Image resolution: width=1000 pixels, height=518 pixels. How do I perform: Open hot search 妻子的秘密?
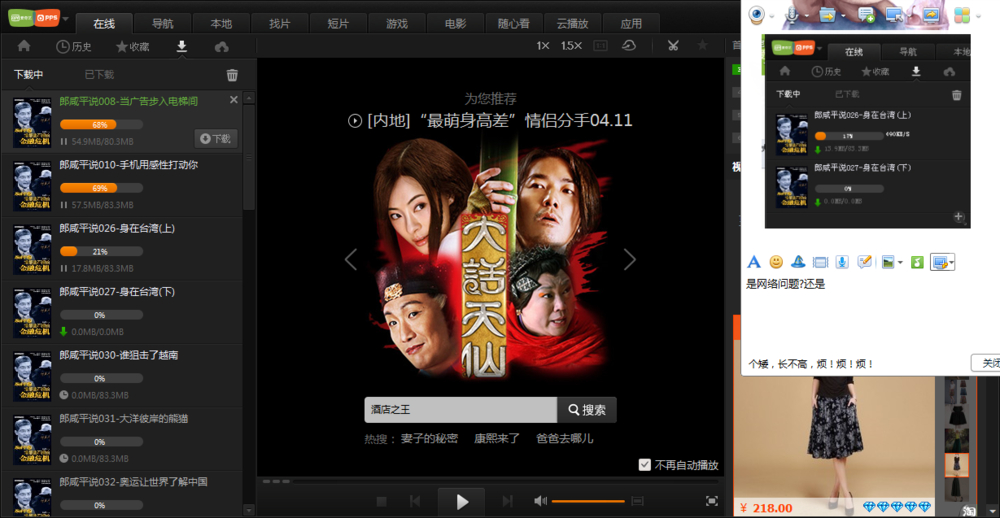(x=429, y=439)
